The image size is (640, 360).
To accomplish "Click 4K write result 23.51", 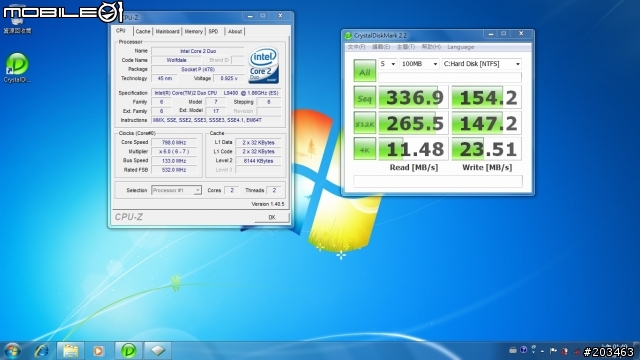I will (x=487, y=149).
